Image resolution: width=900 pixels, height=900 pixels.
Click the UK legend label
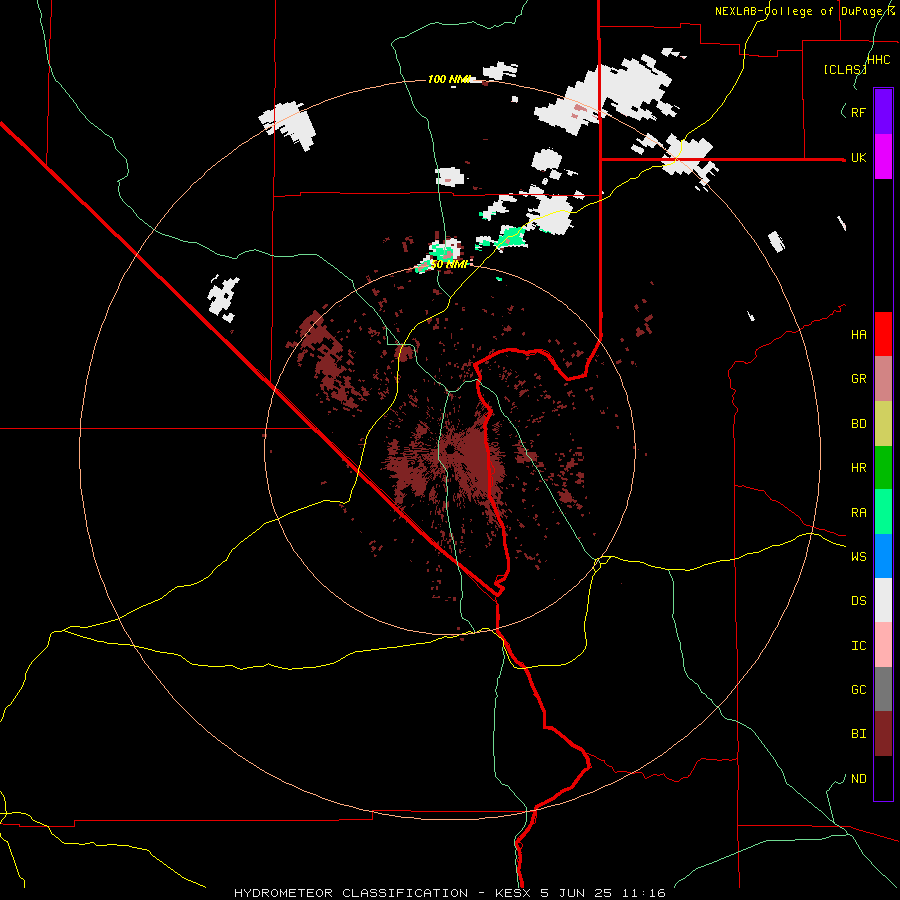[x=858, y=157]
